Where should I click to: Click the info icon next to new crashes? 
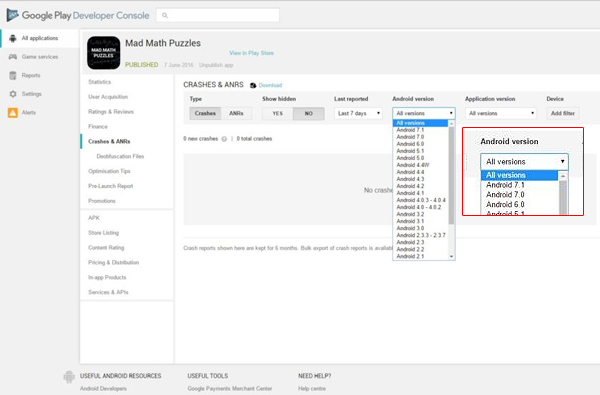224,139
